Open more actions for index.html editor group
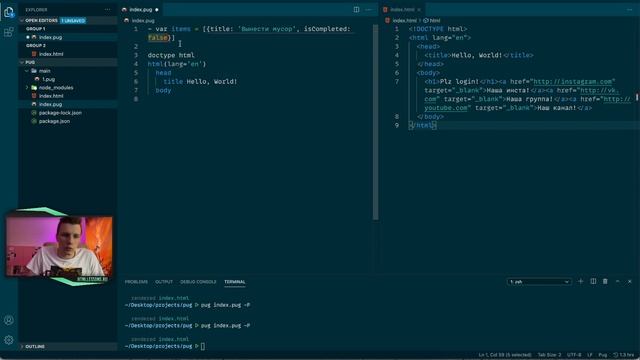 pos(629,9)
